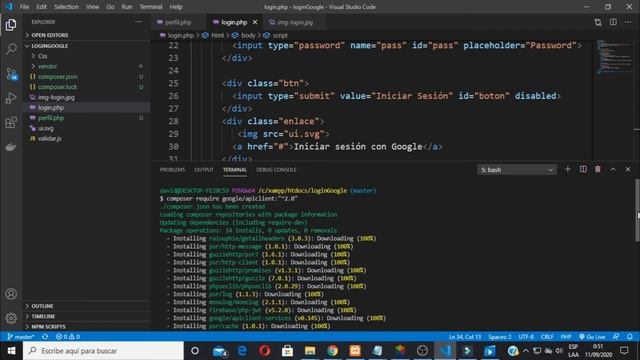This screenshot has width=640, height=360.
Task: Change the CRLF end-of-line sequence
Action: (x=547, y=337)
